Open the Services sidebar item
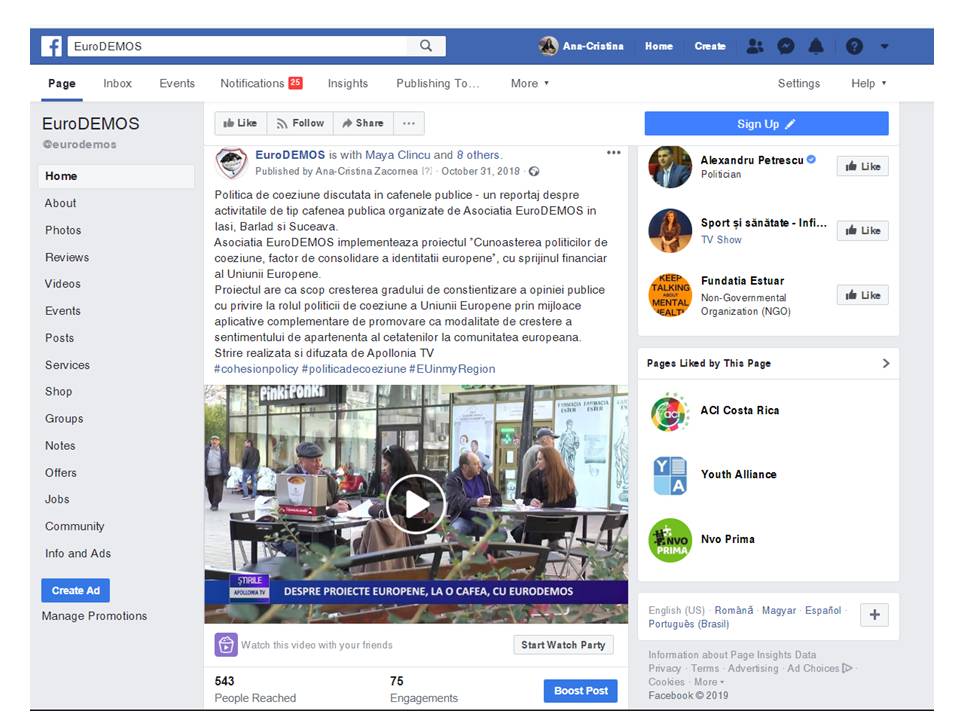Screen dimensions: 960x720 coord(67,365)
